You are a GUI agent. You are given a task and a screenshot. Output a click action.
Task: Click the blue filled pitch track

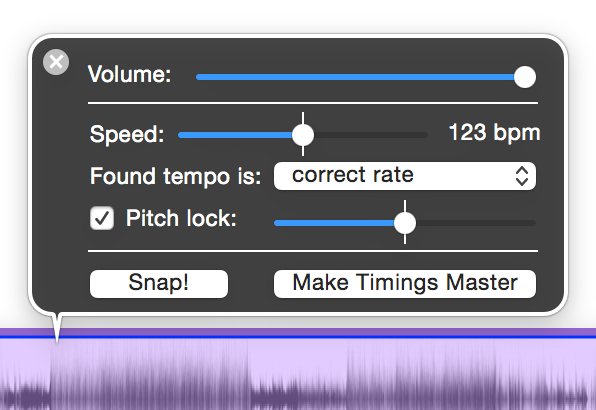[334, 223]
